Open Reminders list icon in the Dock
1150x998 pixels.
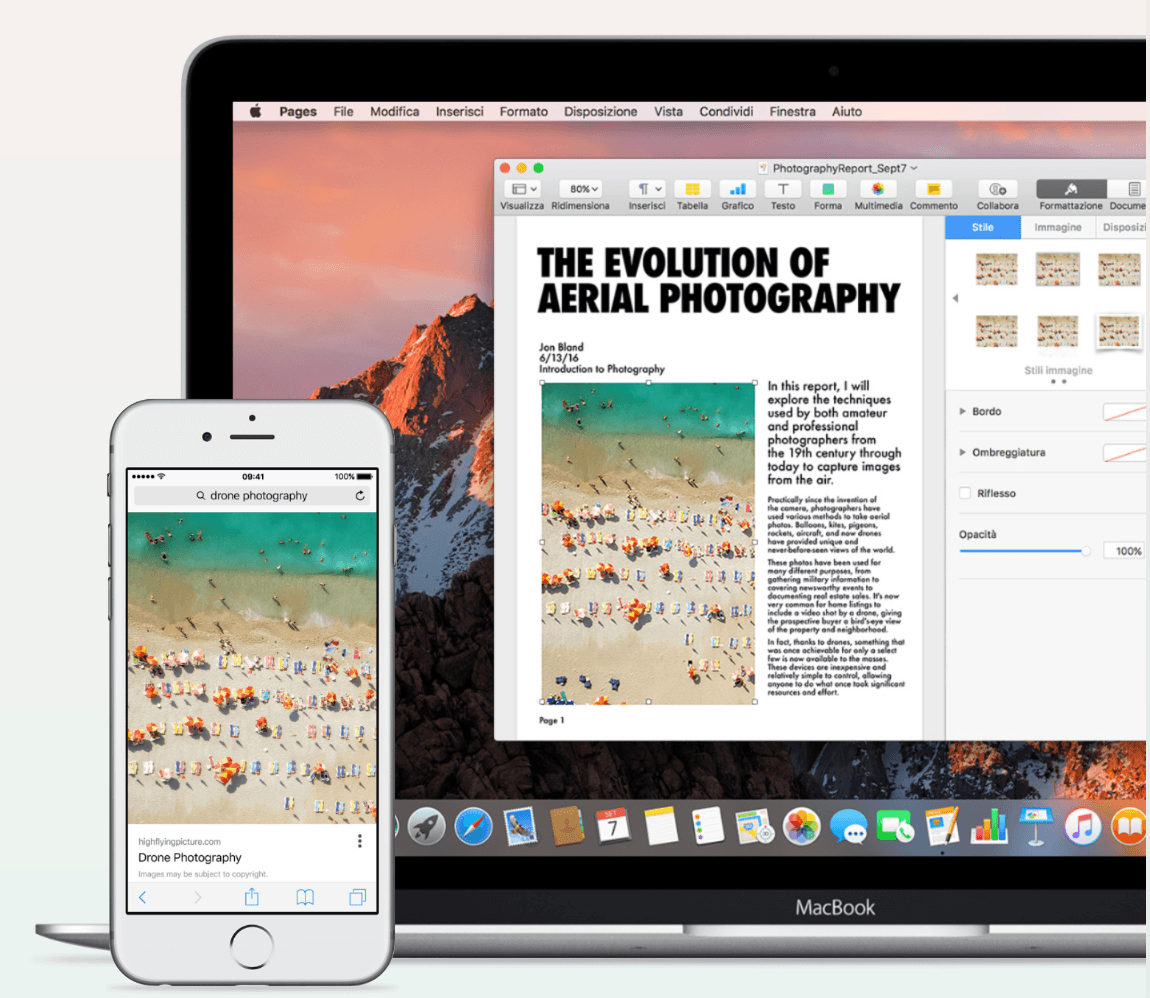tap(708, 826)
